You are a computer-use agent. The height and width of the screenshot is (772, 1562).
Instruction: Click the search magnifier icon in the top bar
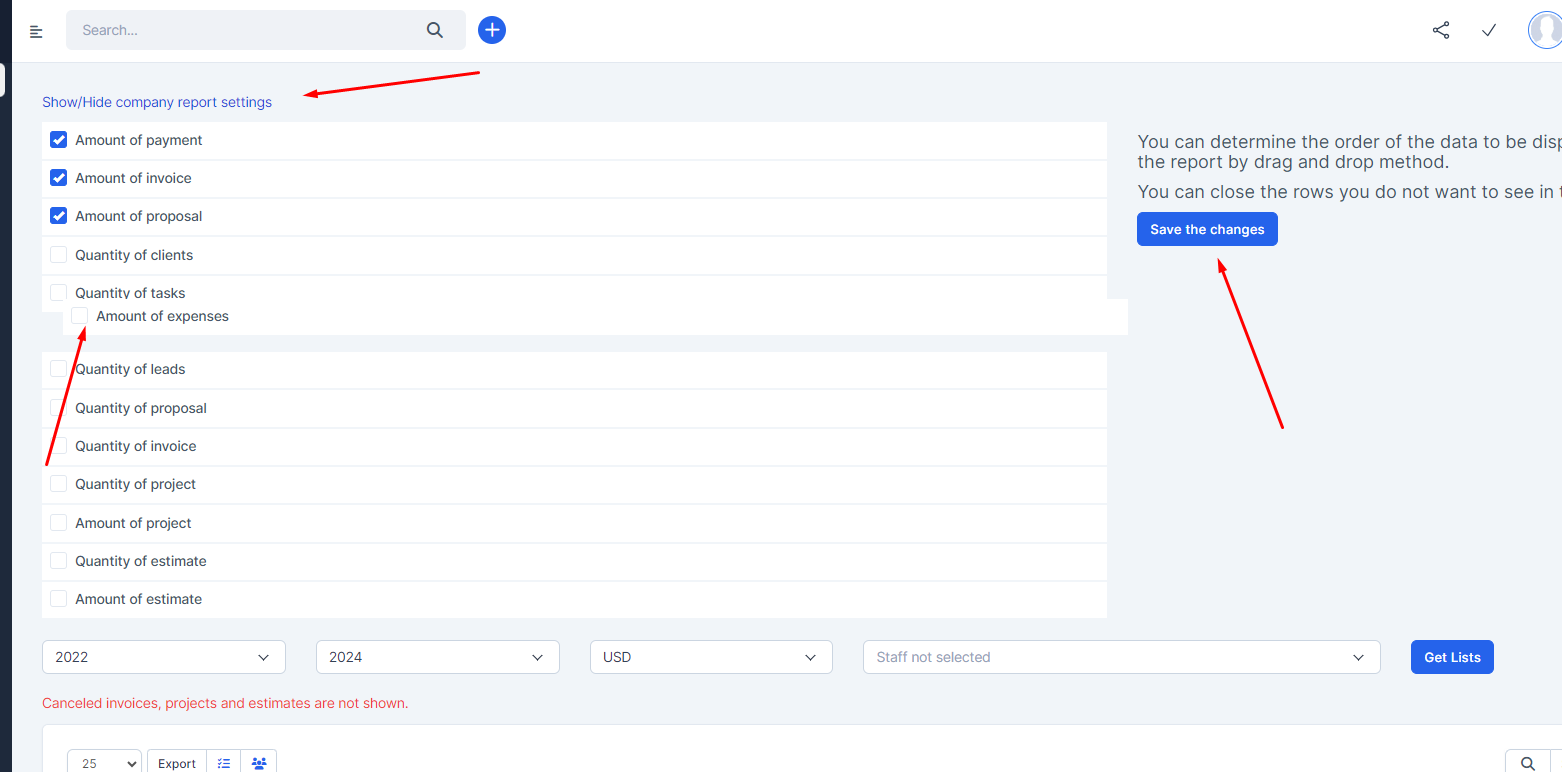tap(435, 30)
